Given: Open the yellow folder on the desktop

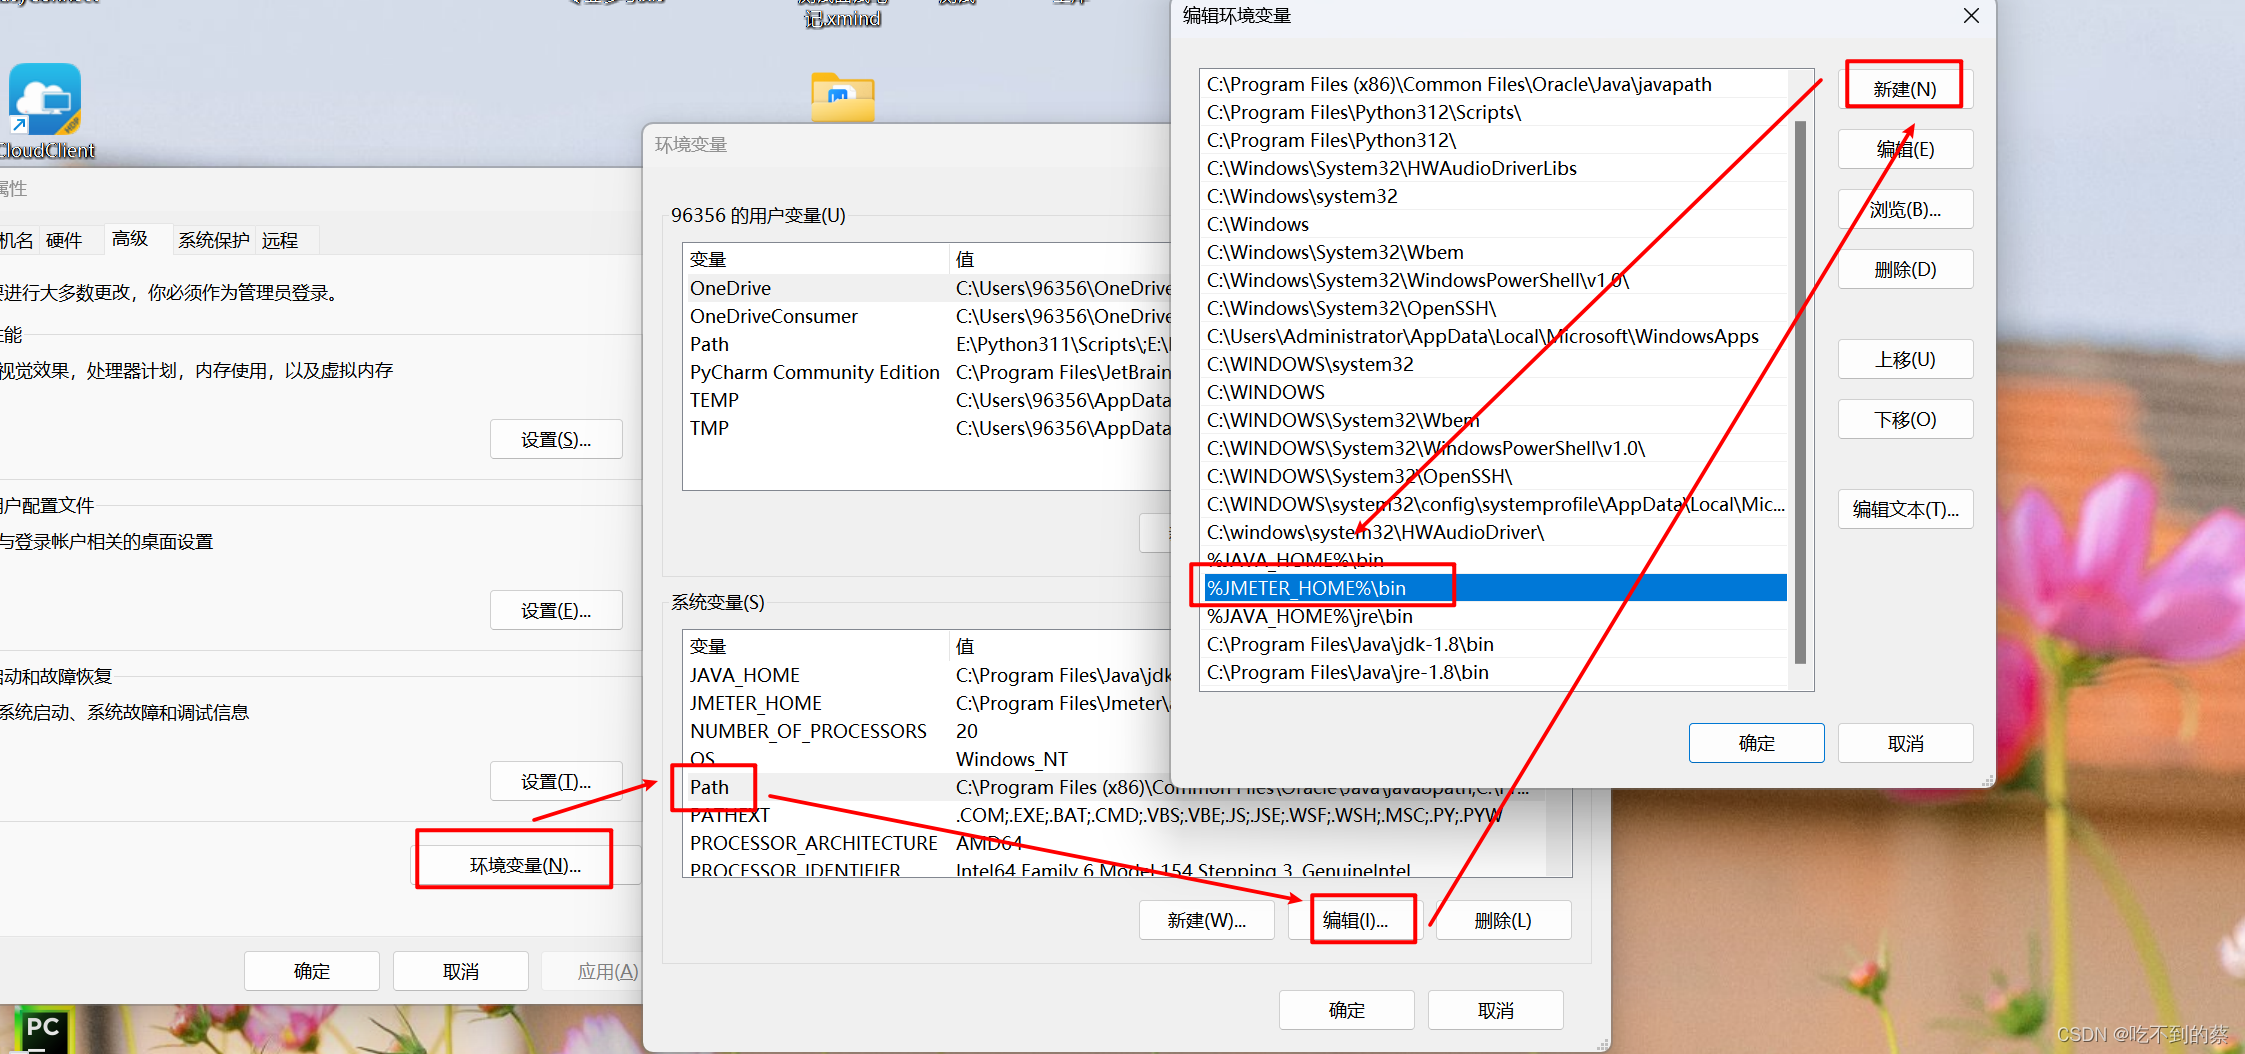Looking at the screenshot, I should (x=842, y=97).
